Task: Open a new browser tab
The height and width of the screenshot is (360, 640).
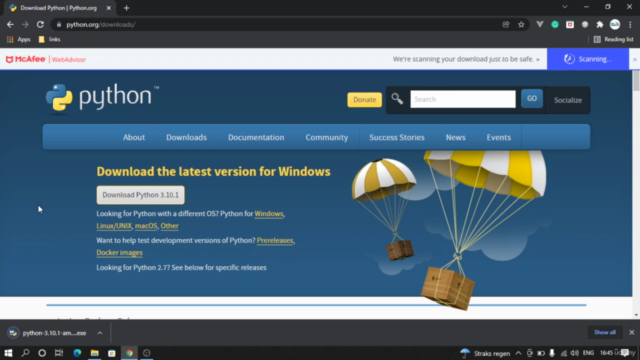Action: coord(127,8)
